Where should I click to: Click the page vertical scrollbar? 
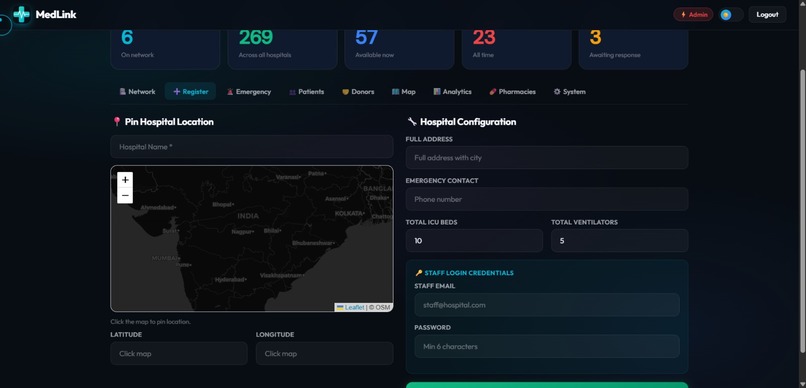click(x=802, y=210)
